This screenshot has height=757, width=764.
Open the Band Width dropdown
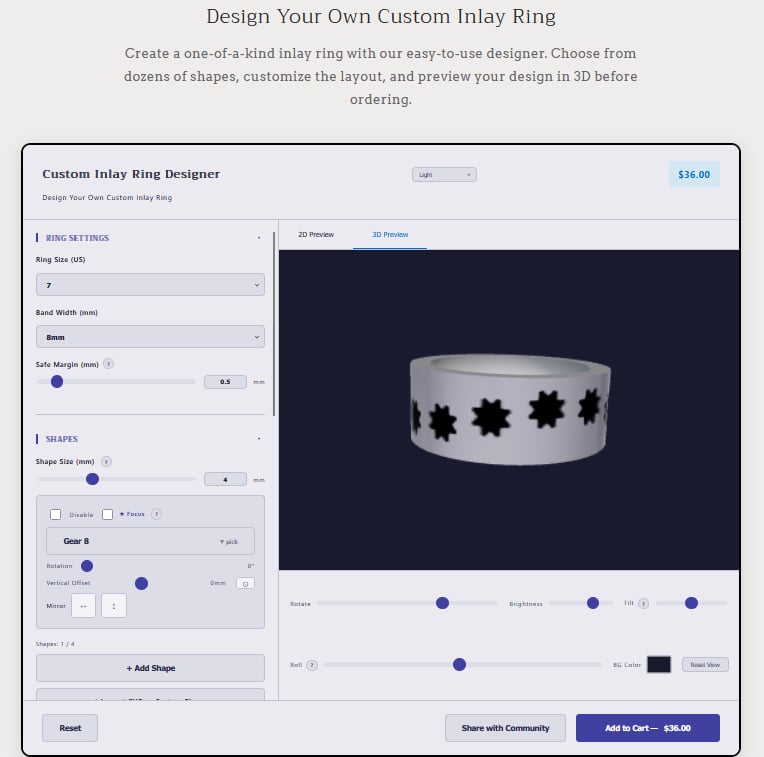(150, 338)
